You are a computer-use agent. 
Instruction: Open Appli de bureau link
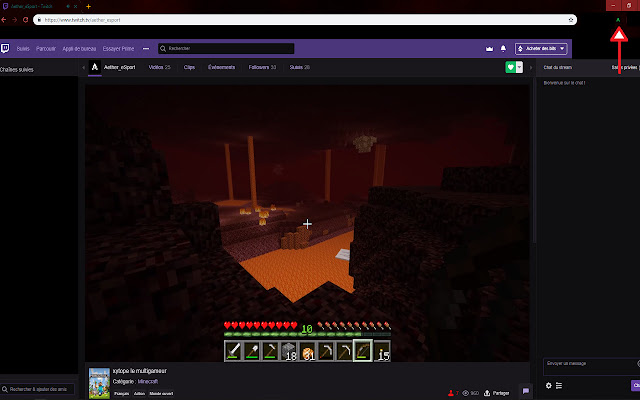(79, 49)
